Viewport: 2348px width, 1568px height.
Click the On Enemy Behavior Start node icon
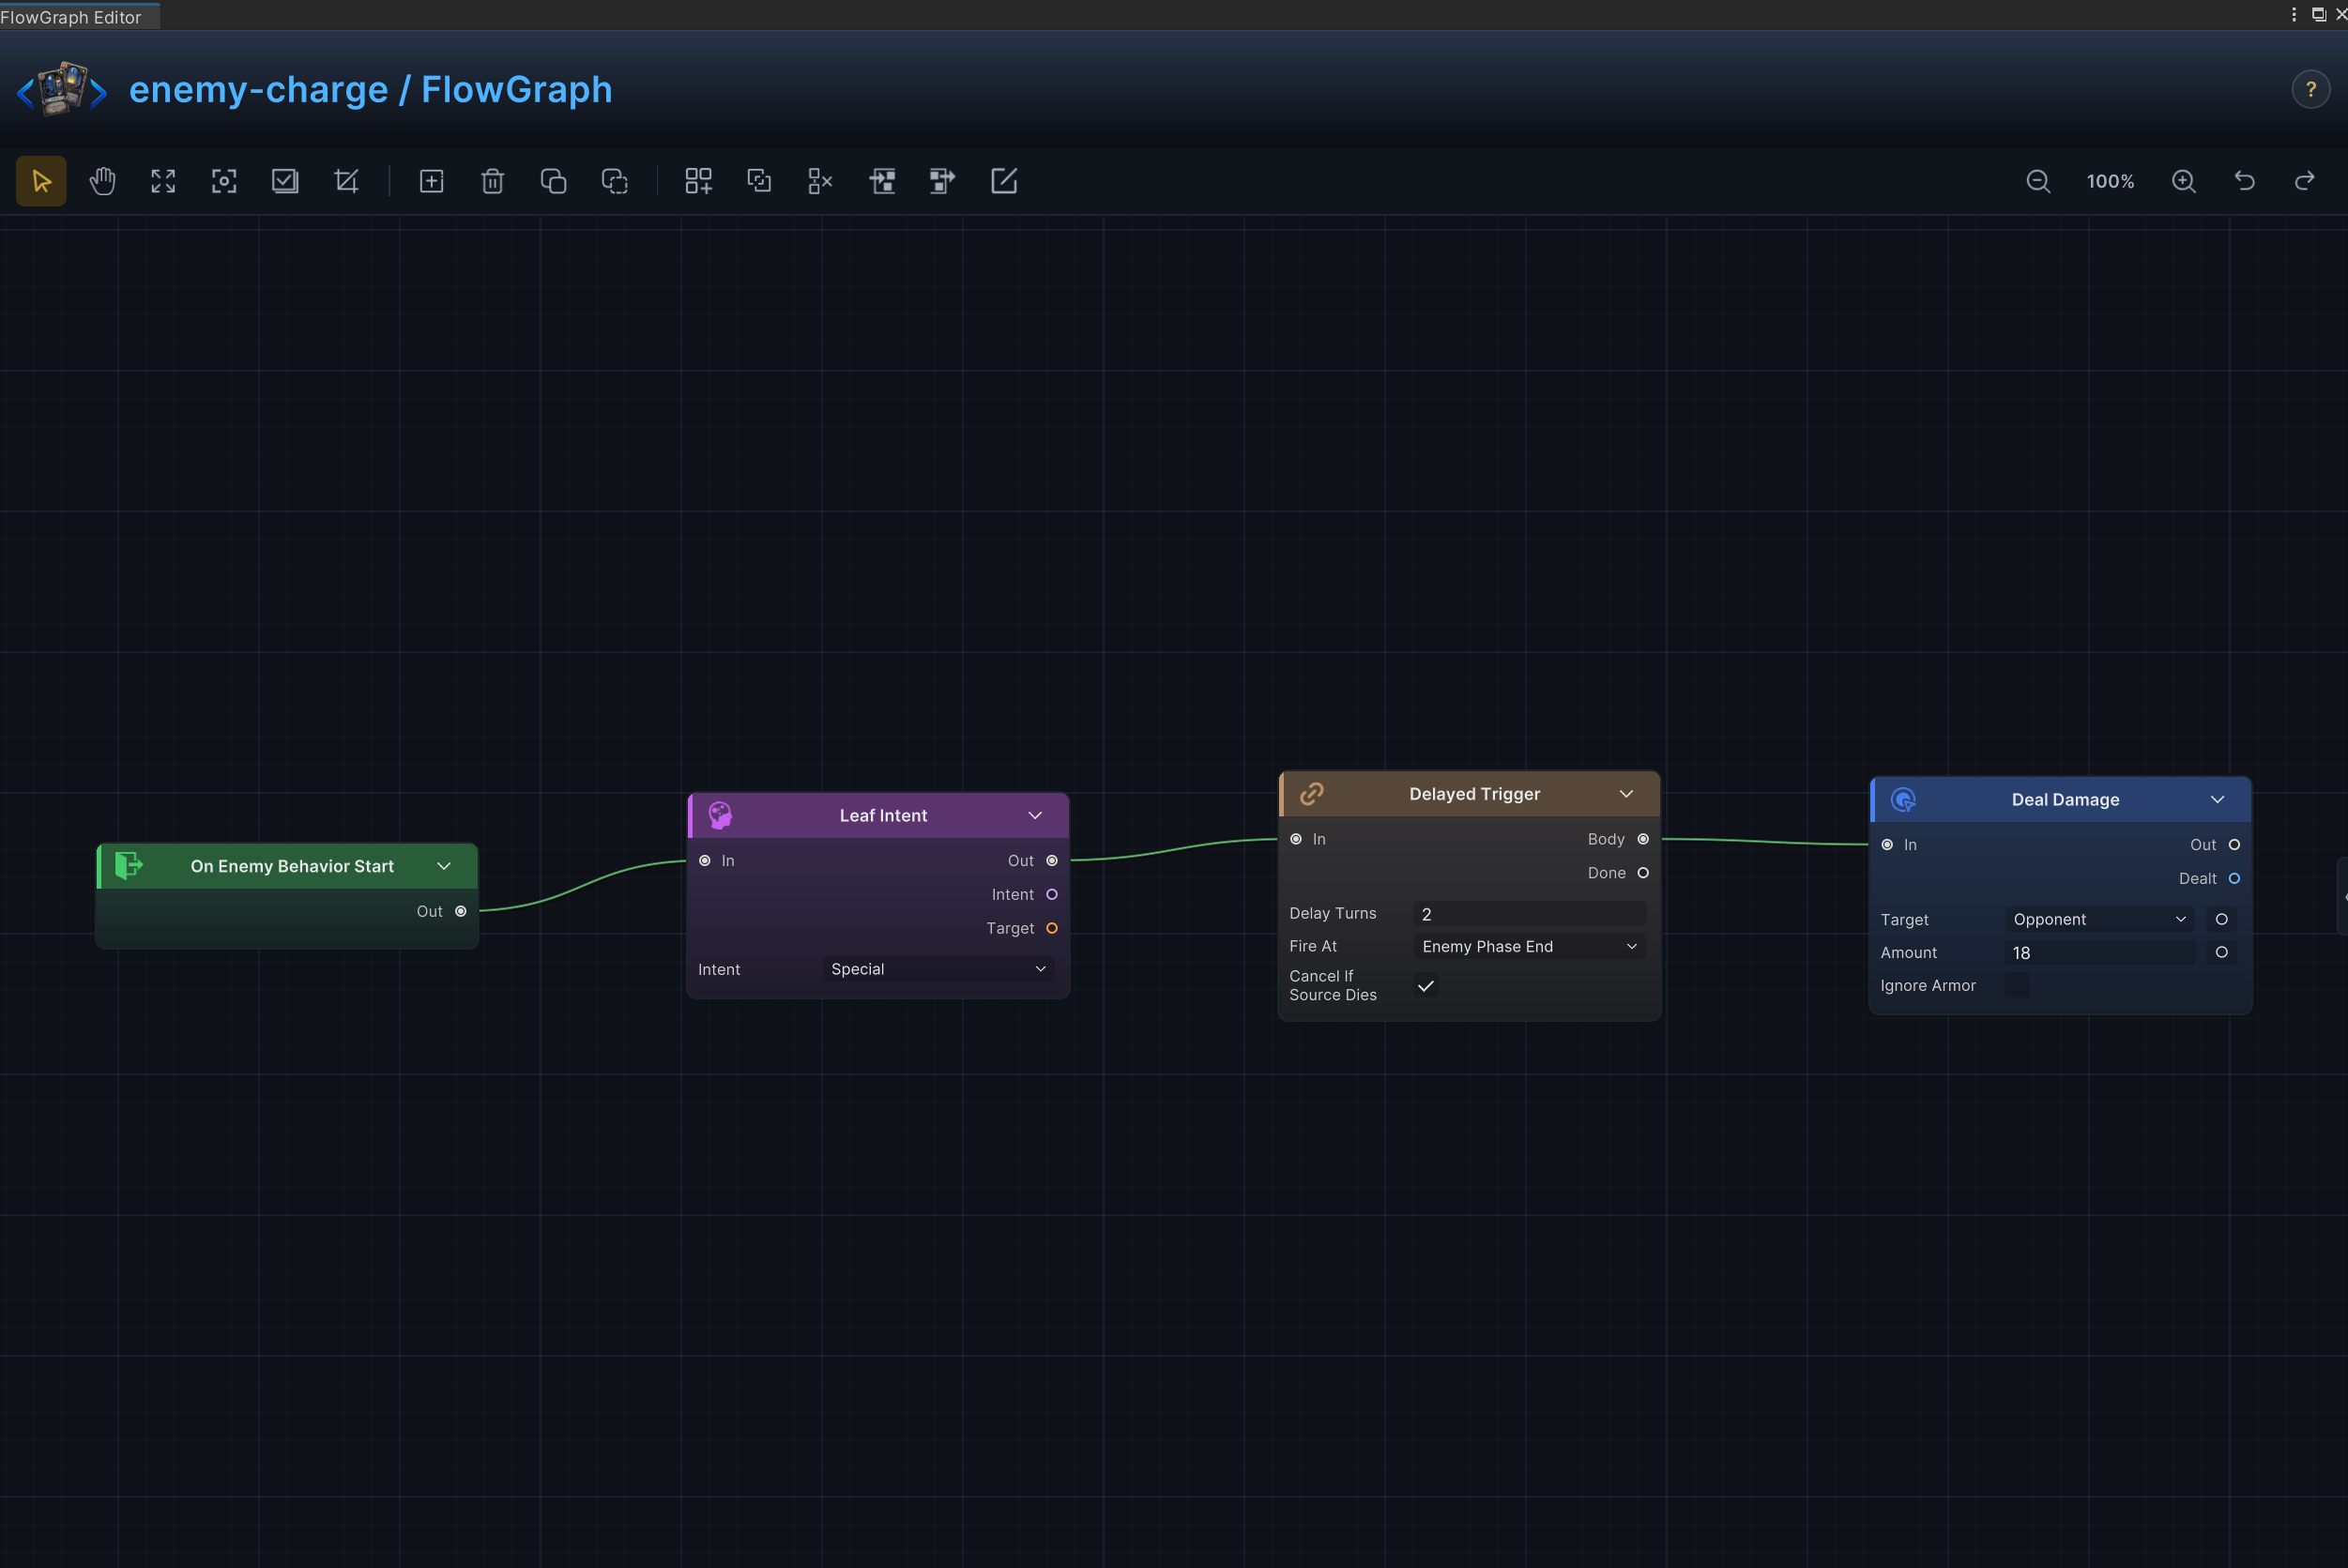tap(129, 865)
